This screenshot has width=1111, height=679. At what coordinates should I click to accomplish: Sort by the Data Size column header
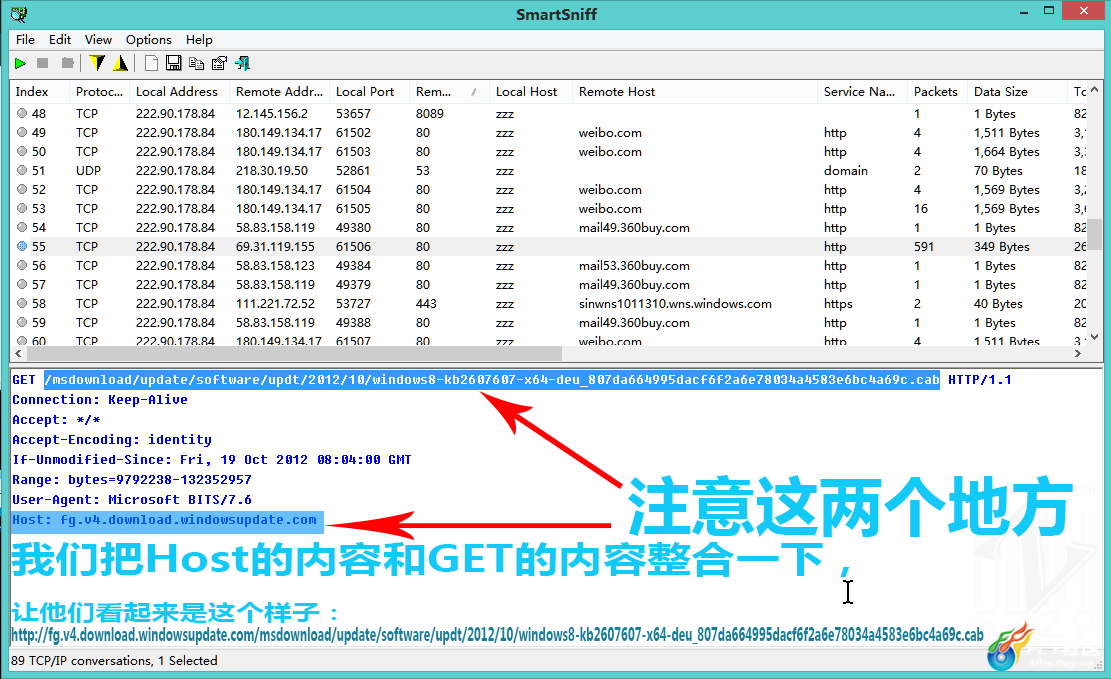1017,91
